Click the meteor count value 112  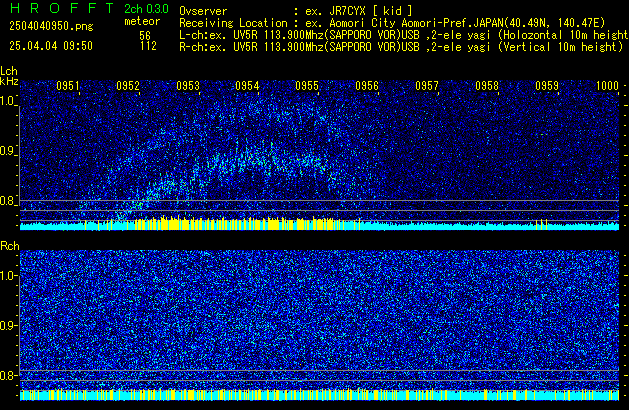pos(148,46)
